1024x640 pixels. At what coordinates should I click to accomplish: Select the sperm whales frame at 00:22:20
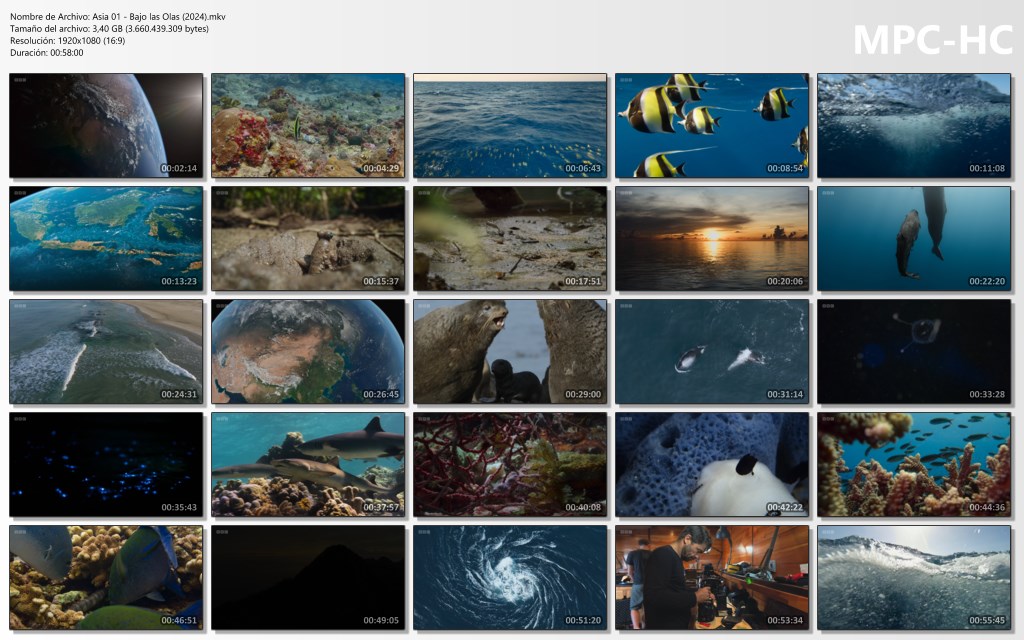(x=914, y=238)
